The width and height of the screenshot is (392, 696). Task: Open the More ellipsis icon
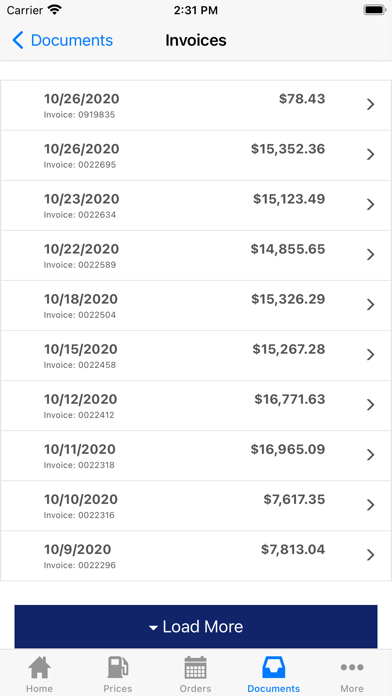352,667
